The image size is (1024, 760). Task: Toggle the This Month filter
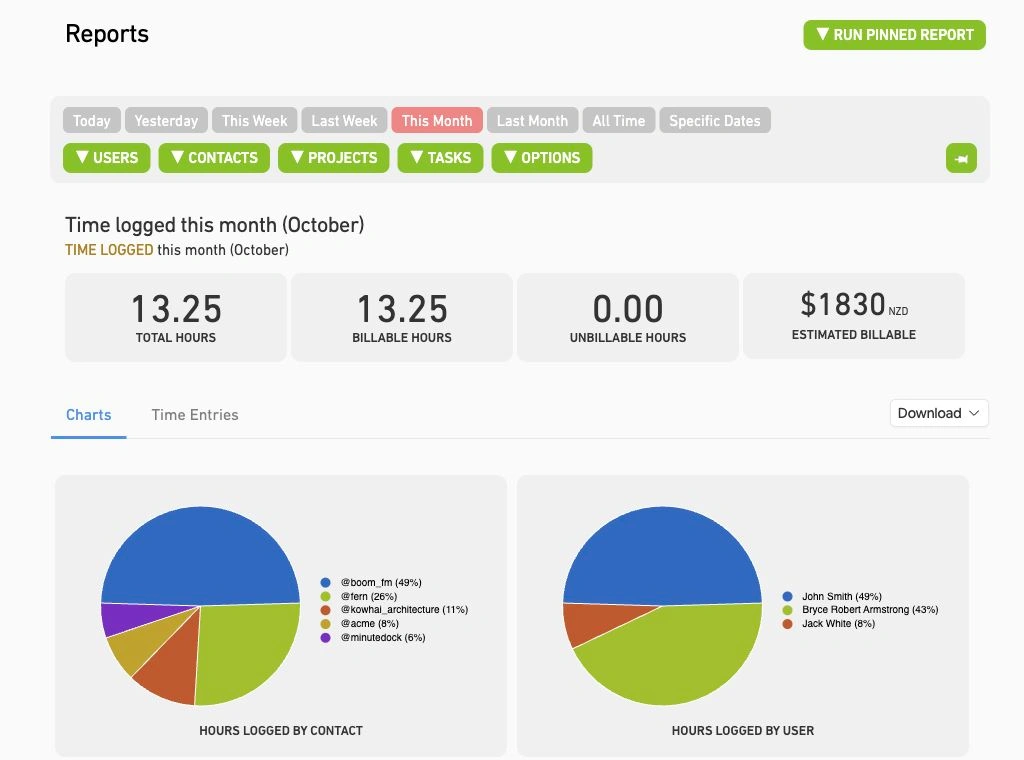tap(437, 121)
